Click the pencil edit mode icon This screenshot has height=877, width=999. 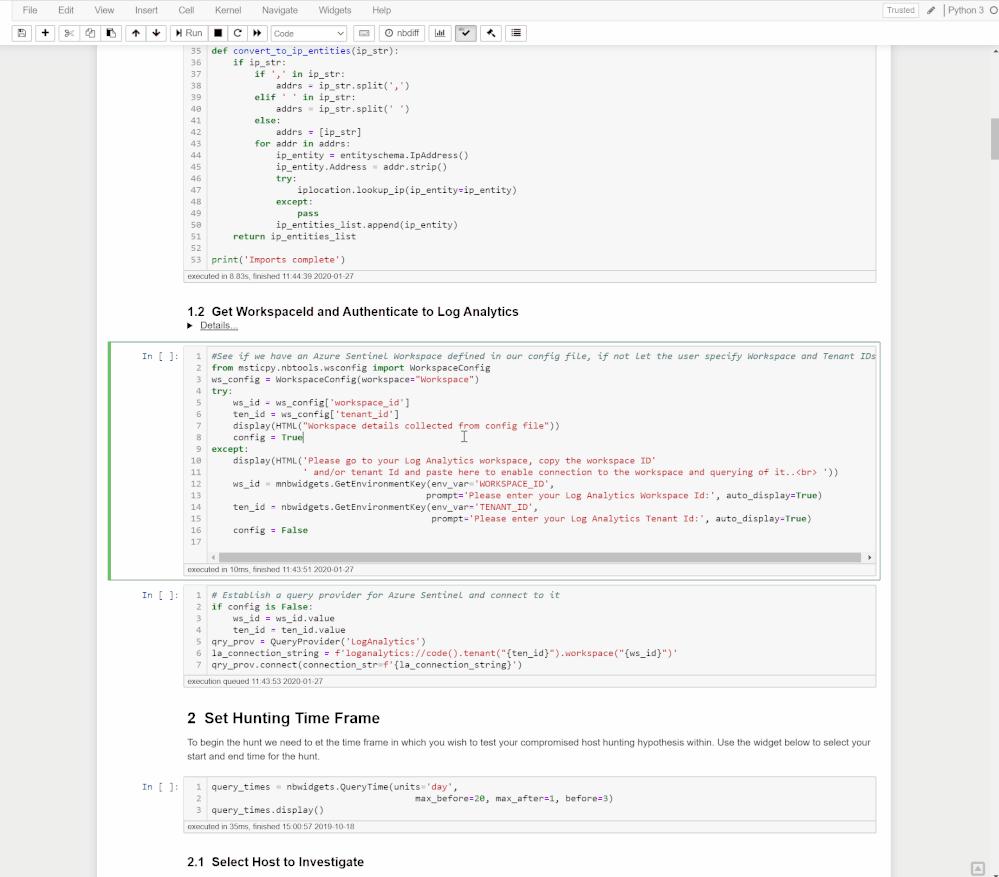tap(931, 10)
